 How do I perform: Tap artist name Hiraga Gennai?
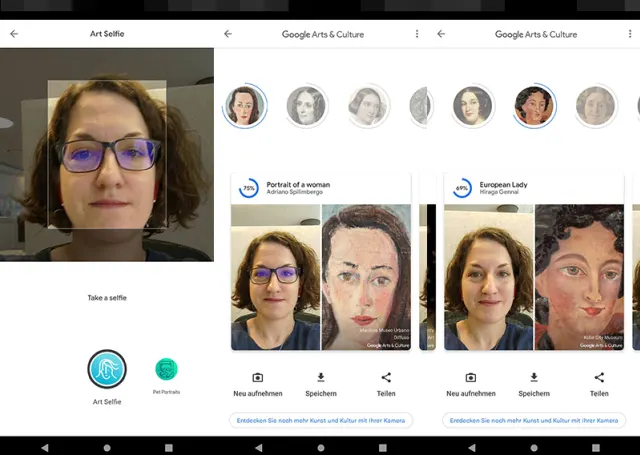tap(499, 192)
